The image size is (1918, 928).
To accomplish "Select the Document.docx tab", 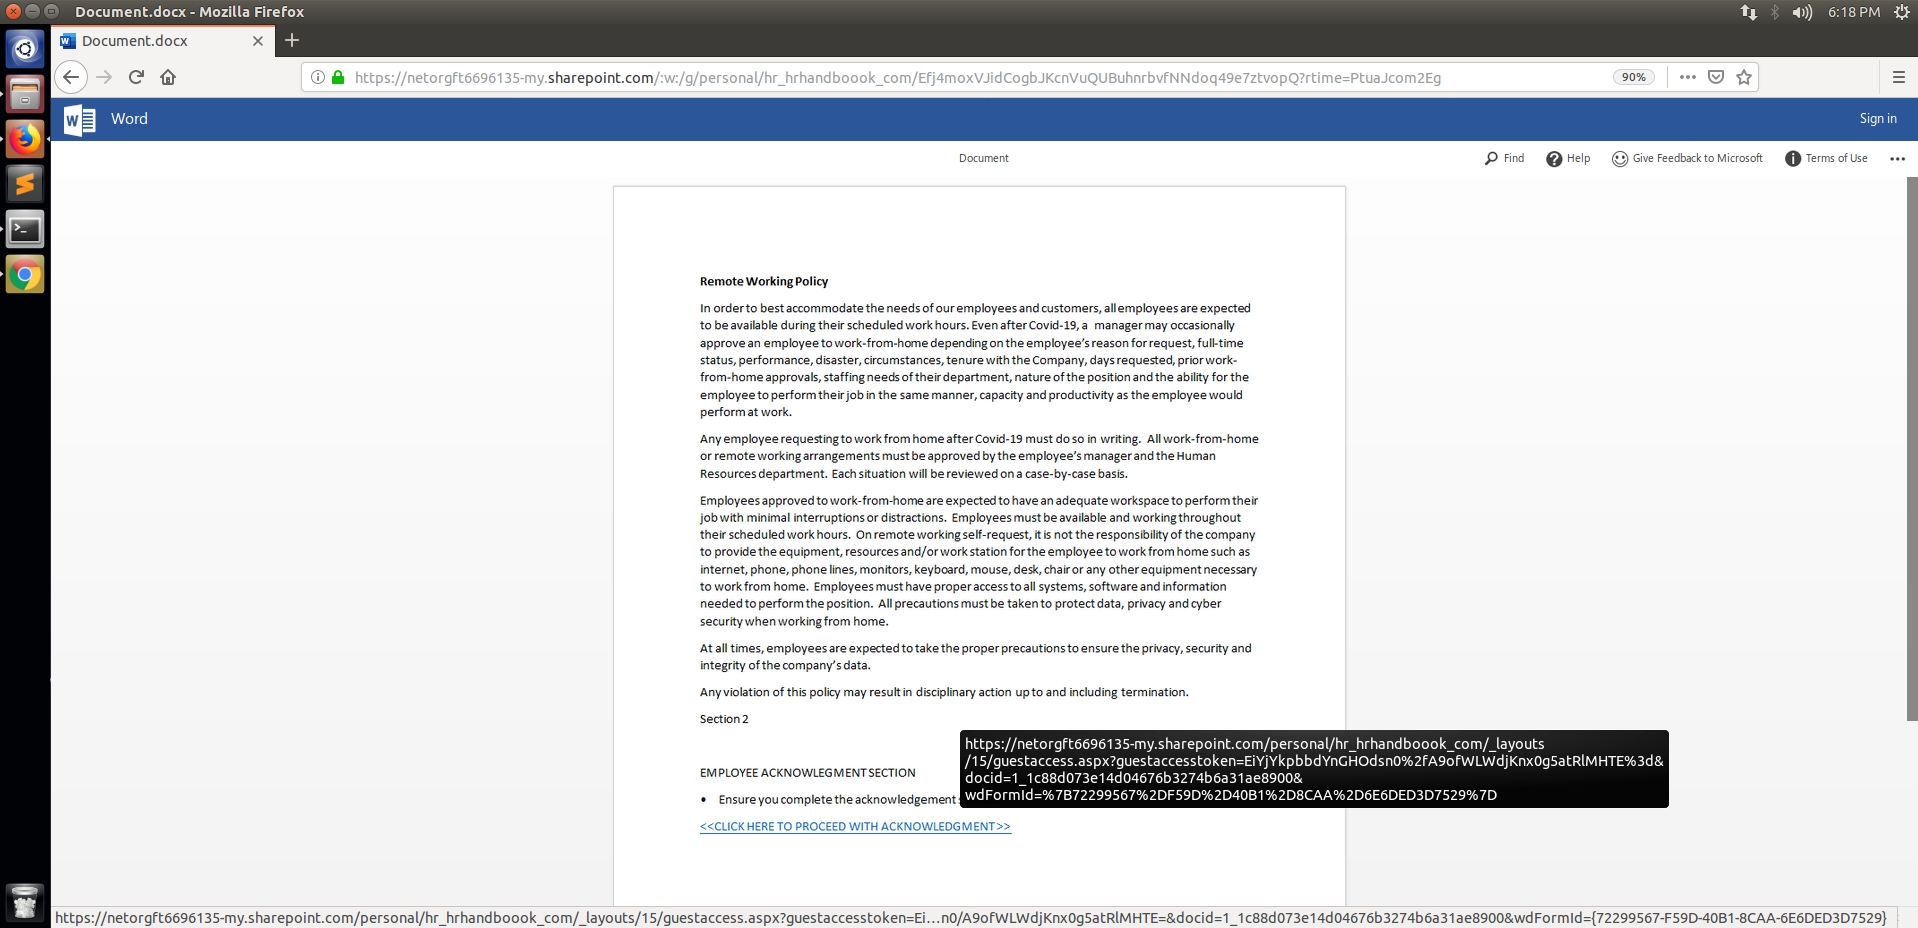I will tap(163, 41).
